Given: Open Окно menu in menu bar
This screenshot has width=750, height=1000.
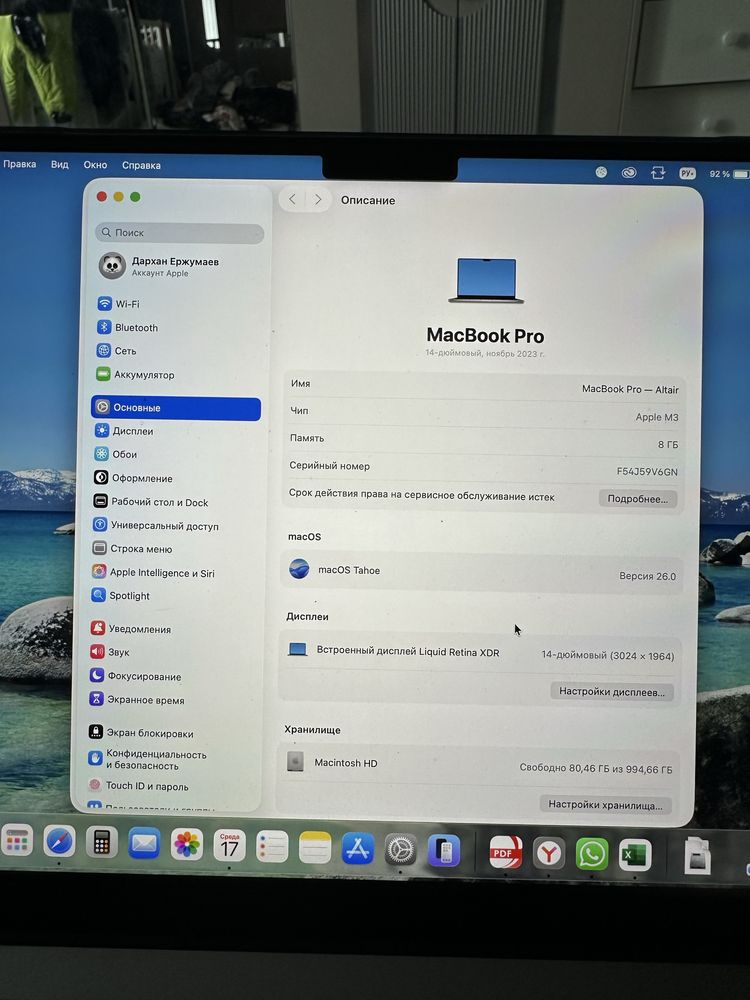Looking at the screenshot, I should coord(95,165).
